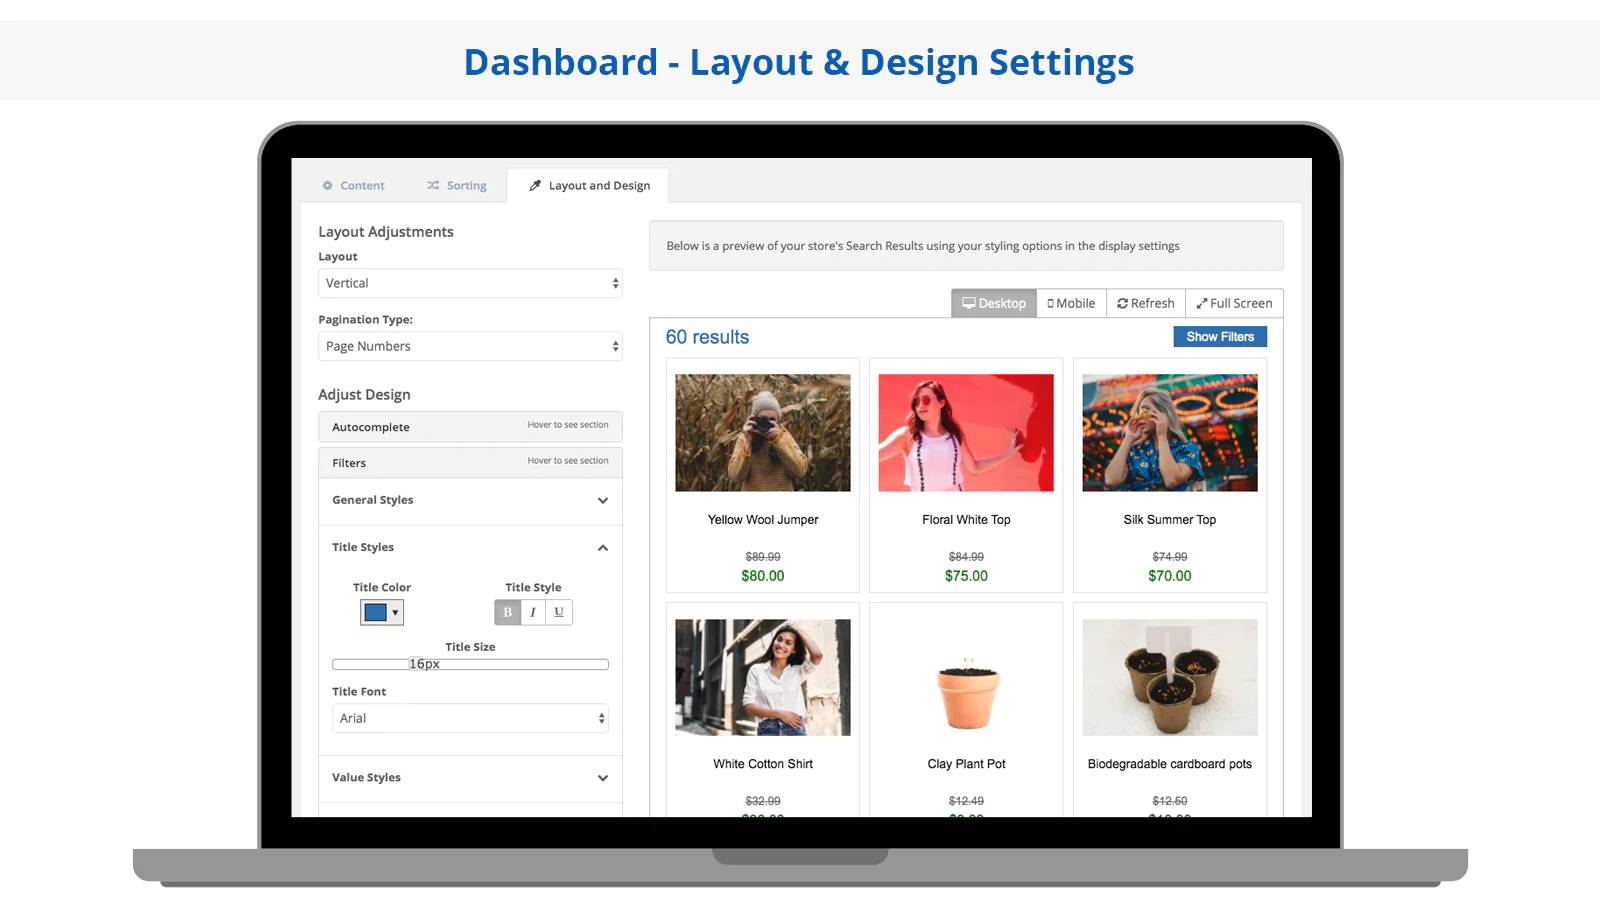The width and height of the screenshot is (1600, 900).
Task: Switch preview to Desktop view
Action: point(994,303)
